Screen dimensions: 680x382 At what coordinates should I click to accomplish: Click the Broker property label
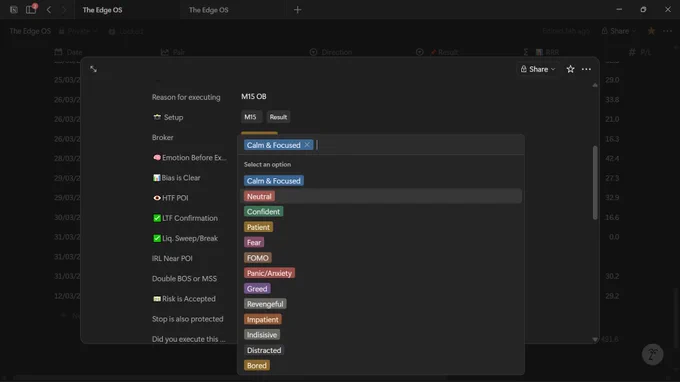(x=163, y=137)
